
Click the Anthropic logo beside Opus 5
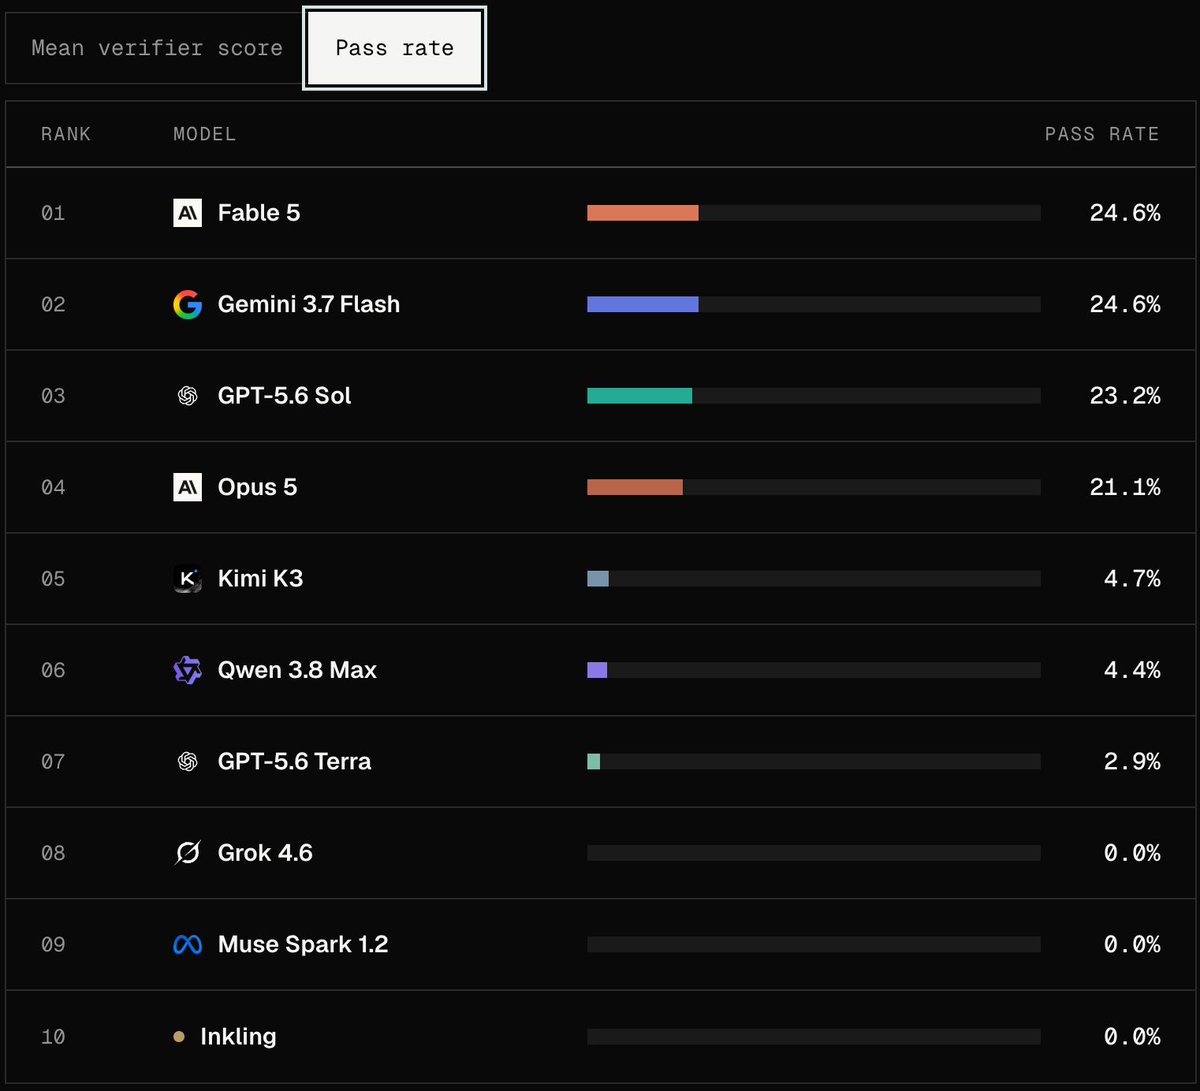point(187,487)
